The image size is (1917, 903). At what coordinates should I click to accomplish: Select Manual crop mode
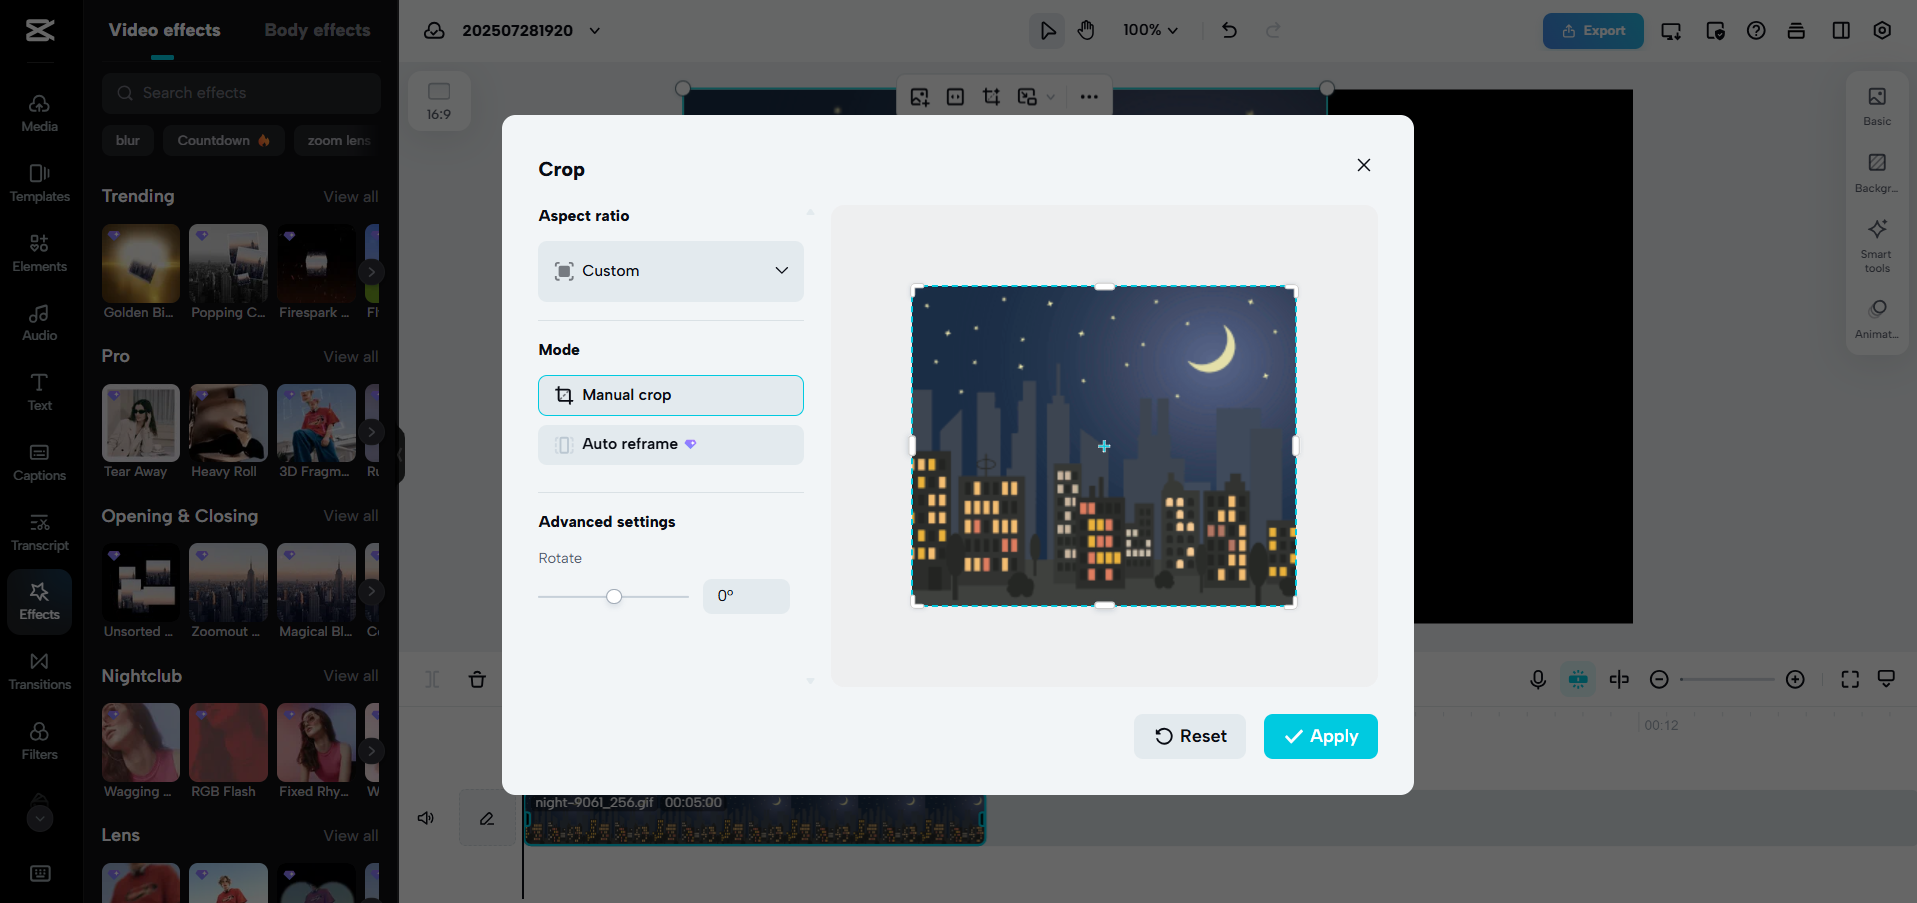(x=670, y=395)
